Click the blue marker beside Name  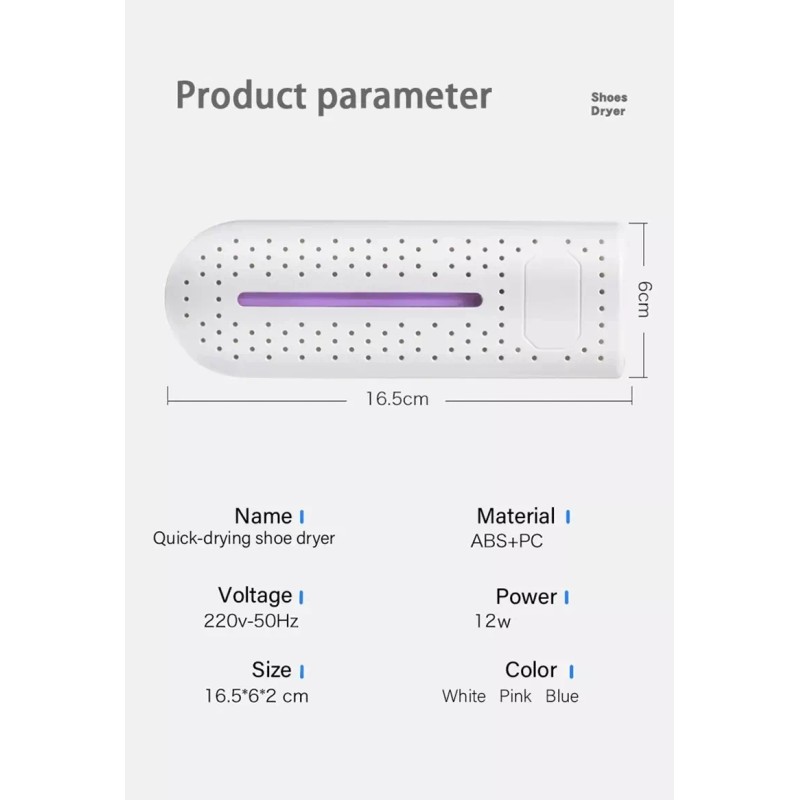pos(302,517)
